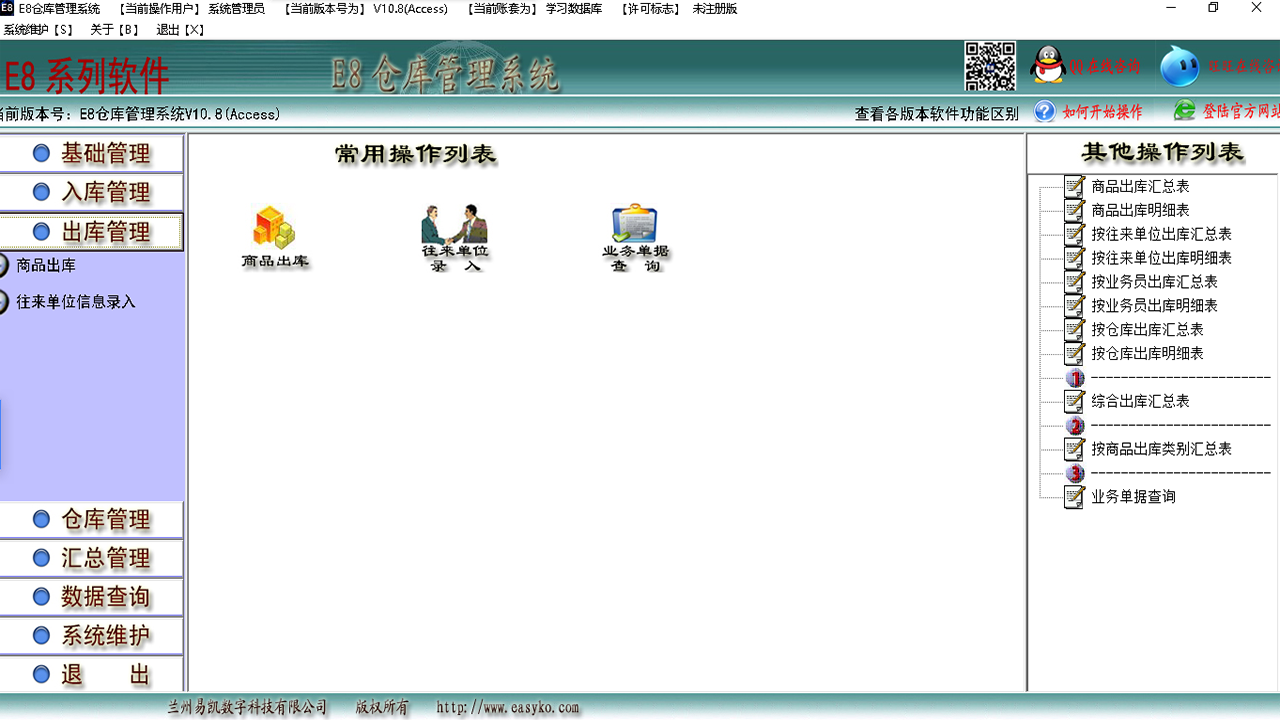Click the QQ online customer service icon
This screenshot has width=1280, height=720.
1048,66
